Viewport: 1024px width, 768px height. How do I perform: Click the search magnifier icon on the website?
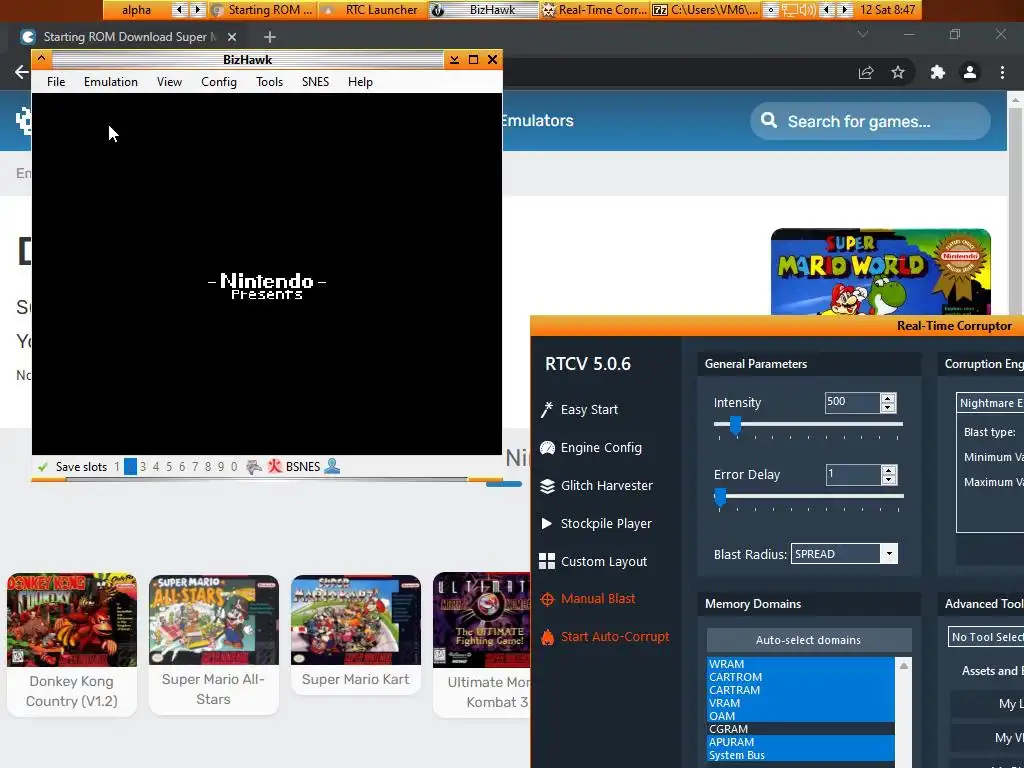click(x=769, y=121)
